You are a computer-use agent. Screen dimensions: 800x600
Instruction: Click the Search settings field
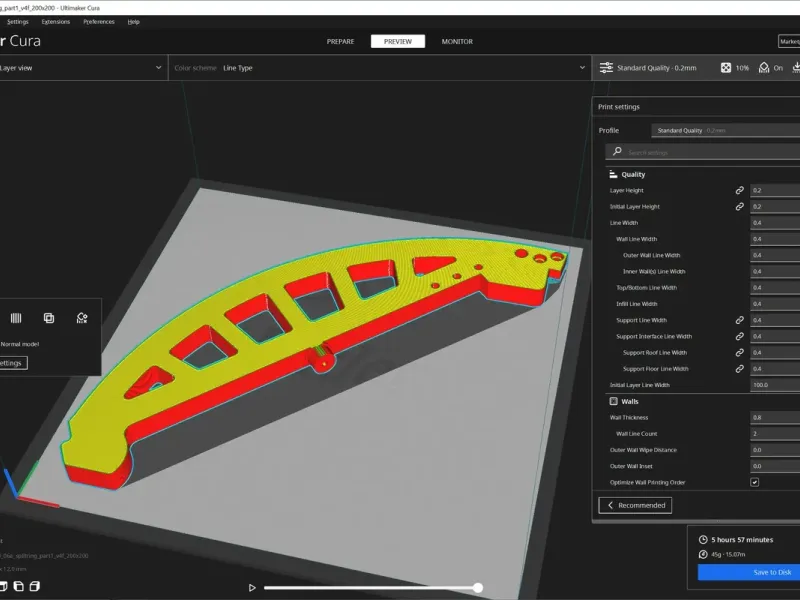point(703,152)
